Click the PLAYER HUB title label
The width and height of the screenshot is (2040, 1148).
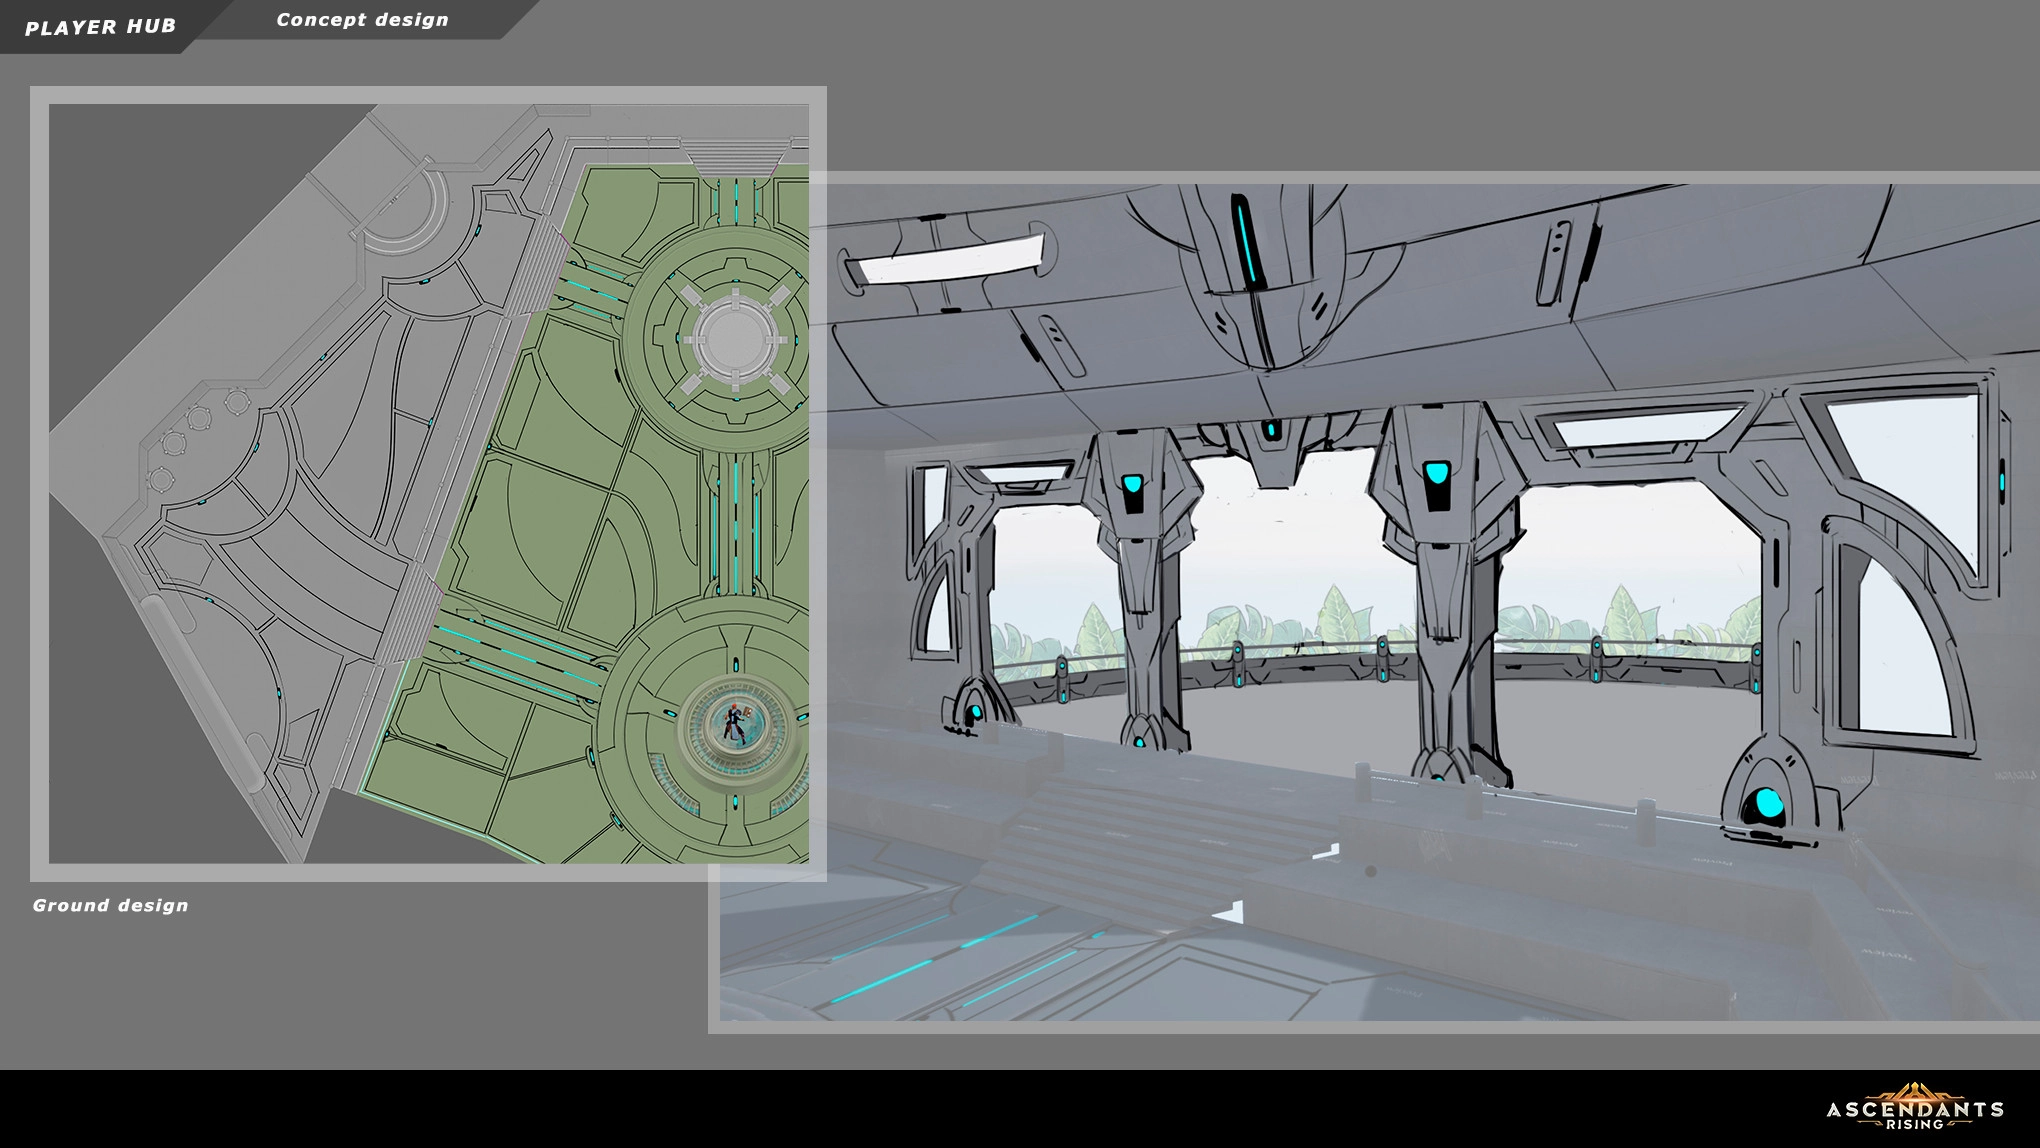coord(100,27)
